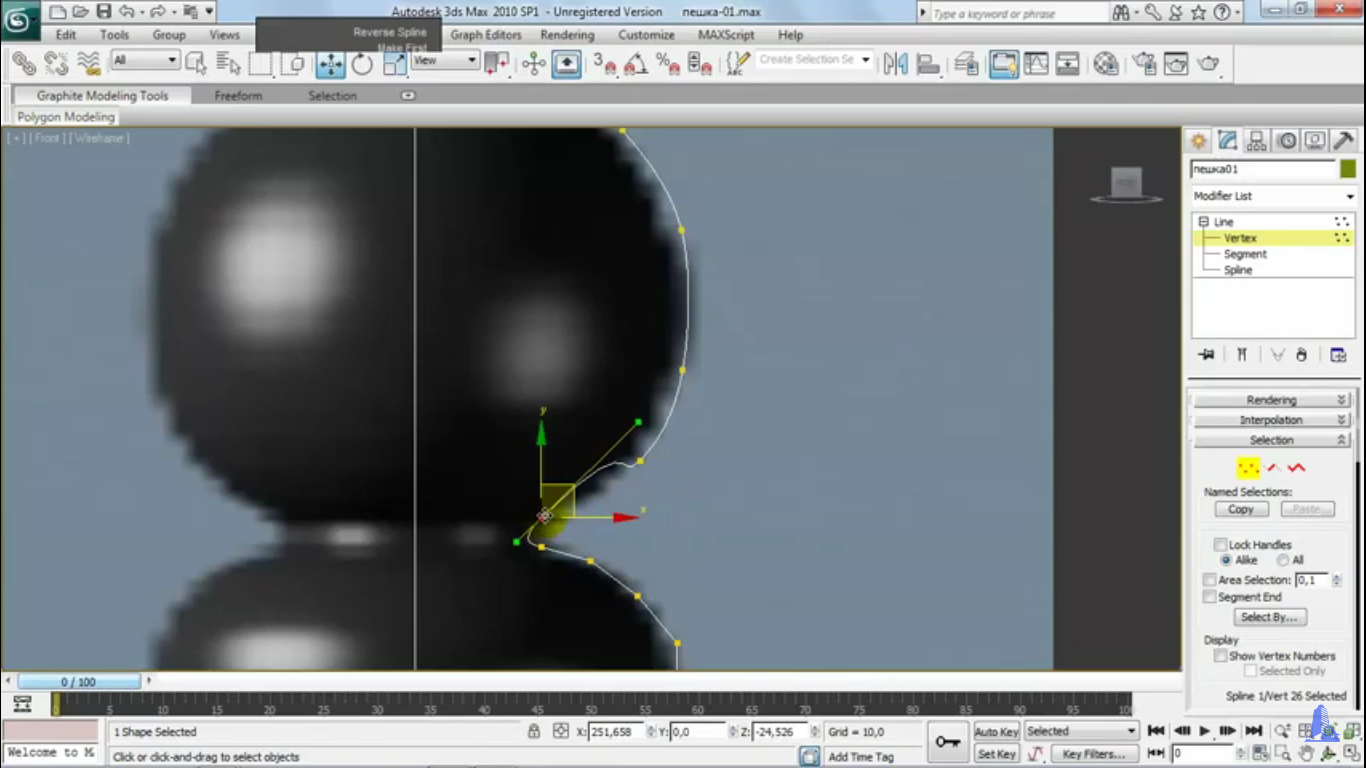Open the Material Editor
This screenshot has width=1366, height=768.
click(x=1106, y=64)
